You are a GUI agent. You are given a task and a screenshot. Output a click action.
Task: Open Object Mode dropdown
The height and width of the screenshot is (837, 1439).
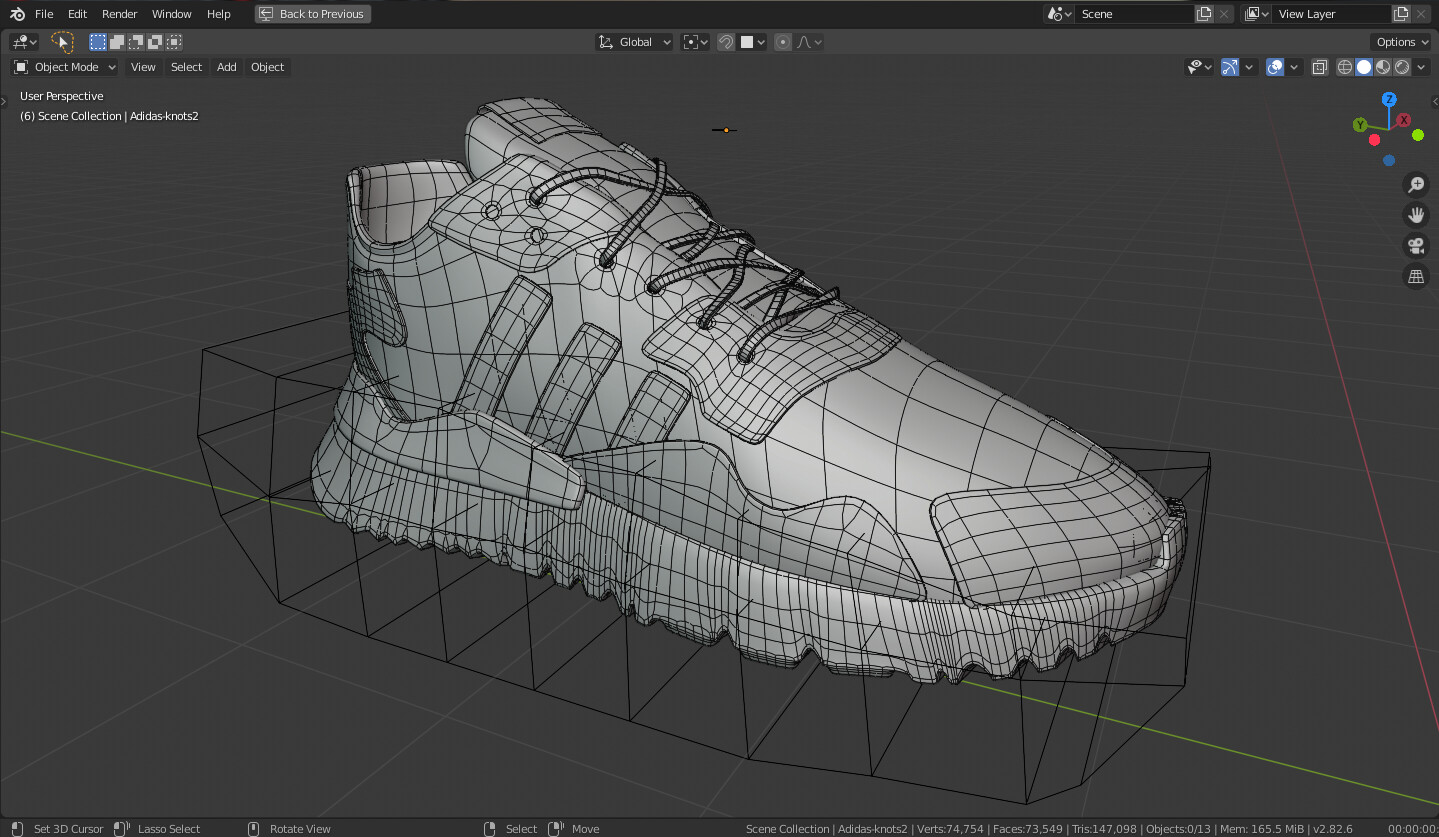point(65,67)
